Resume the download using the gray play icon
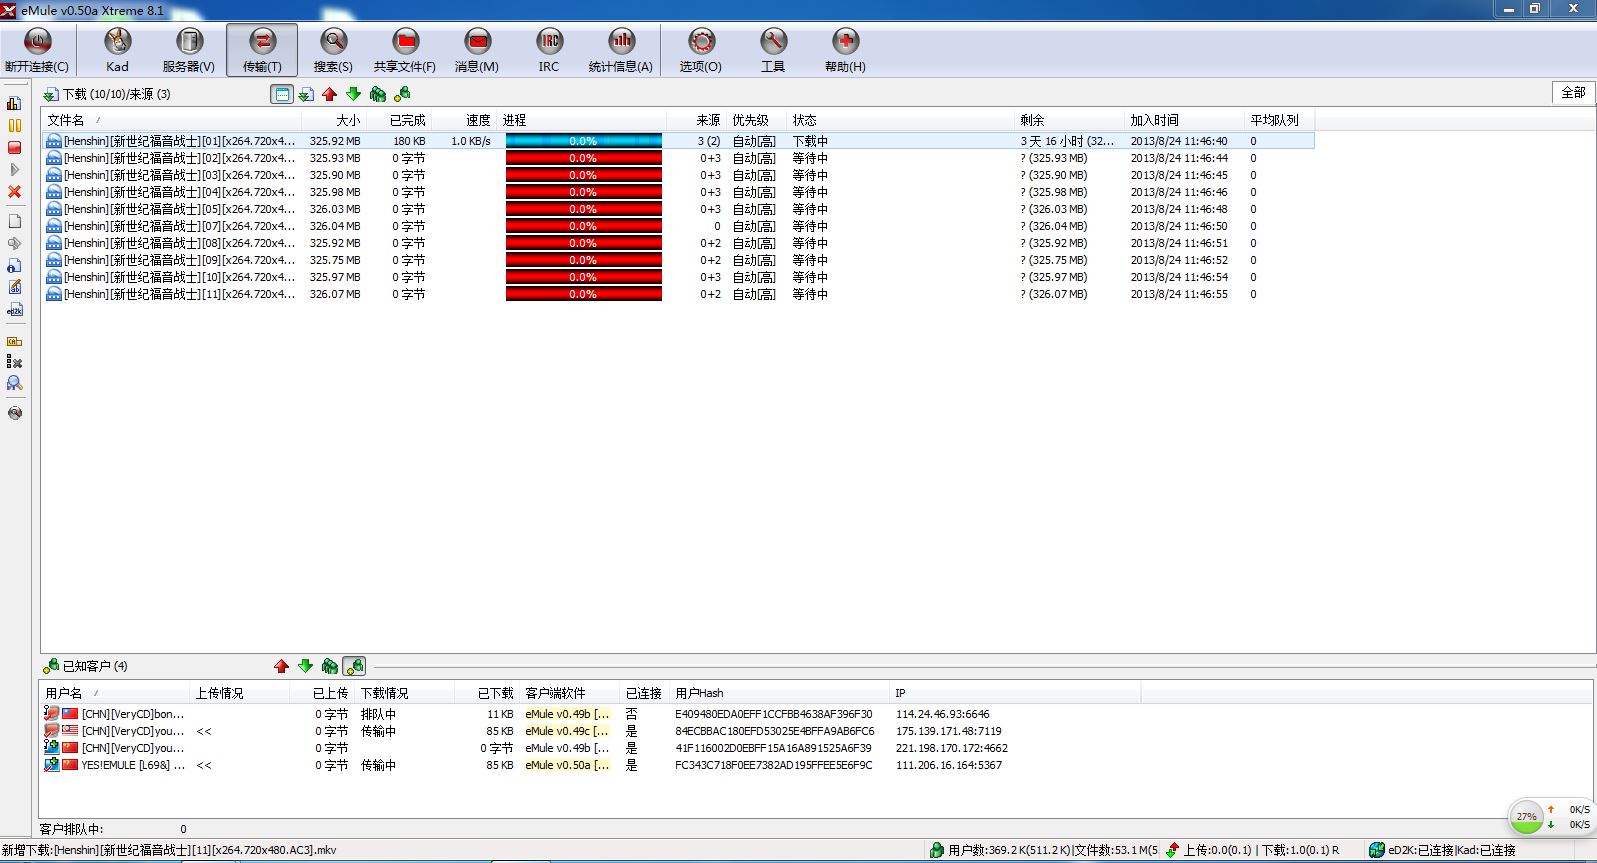The image size is (1597, 863). click(14, 169)
